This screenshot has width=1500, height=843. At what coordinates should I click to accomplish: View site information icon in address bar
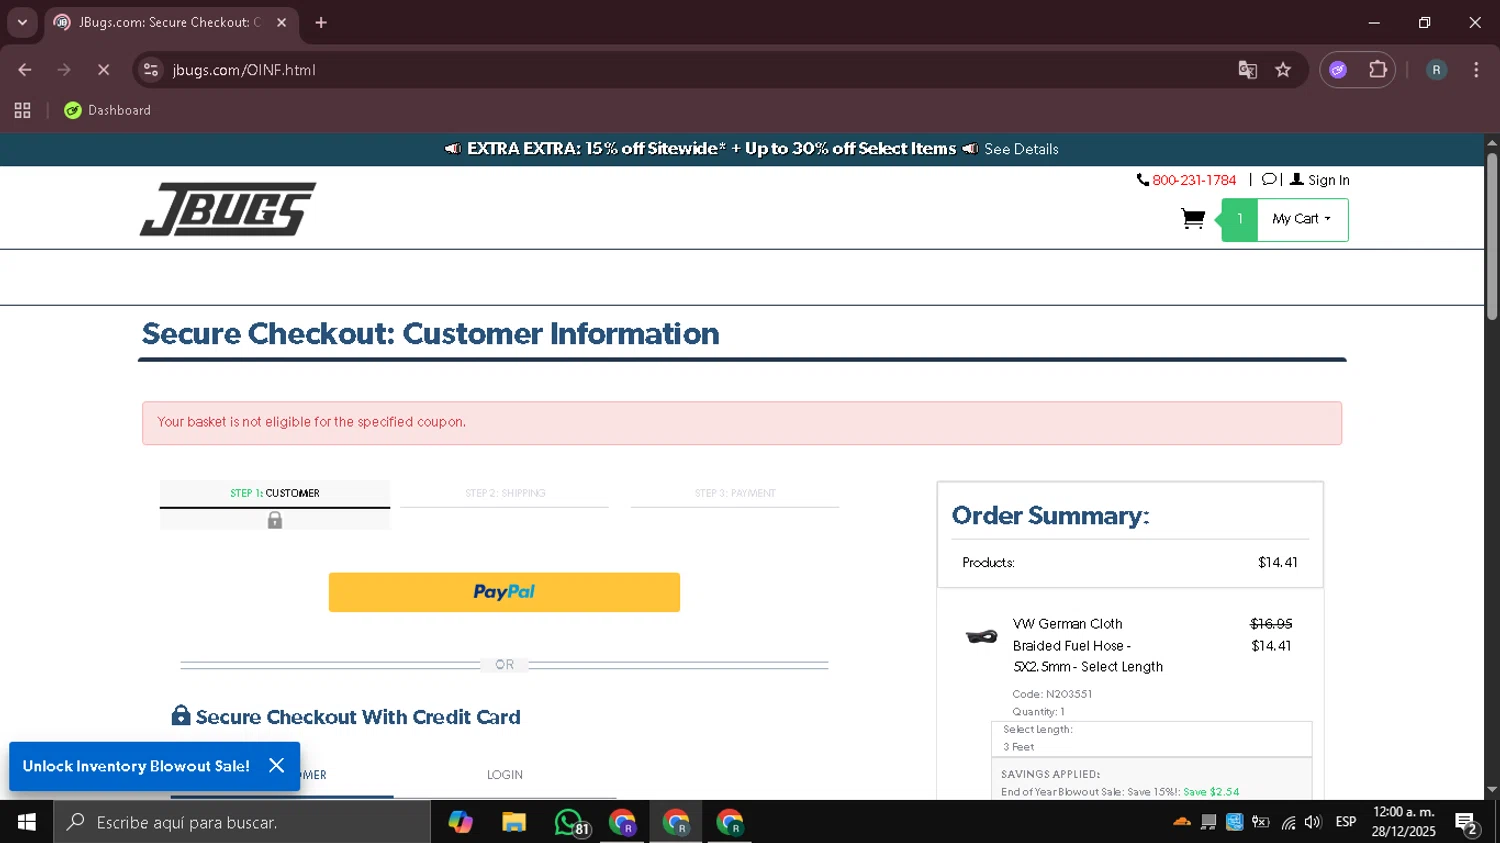[x=151, y=70]
